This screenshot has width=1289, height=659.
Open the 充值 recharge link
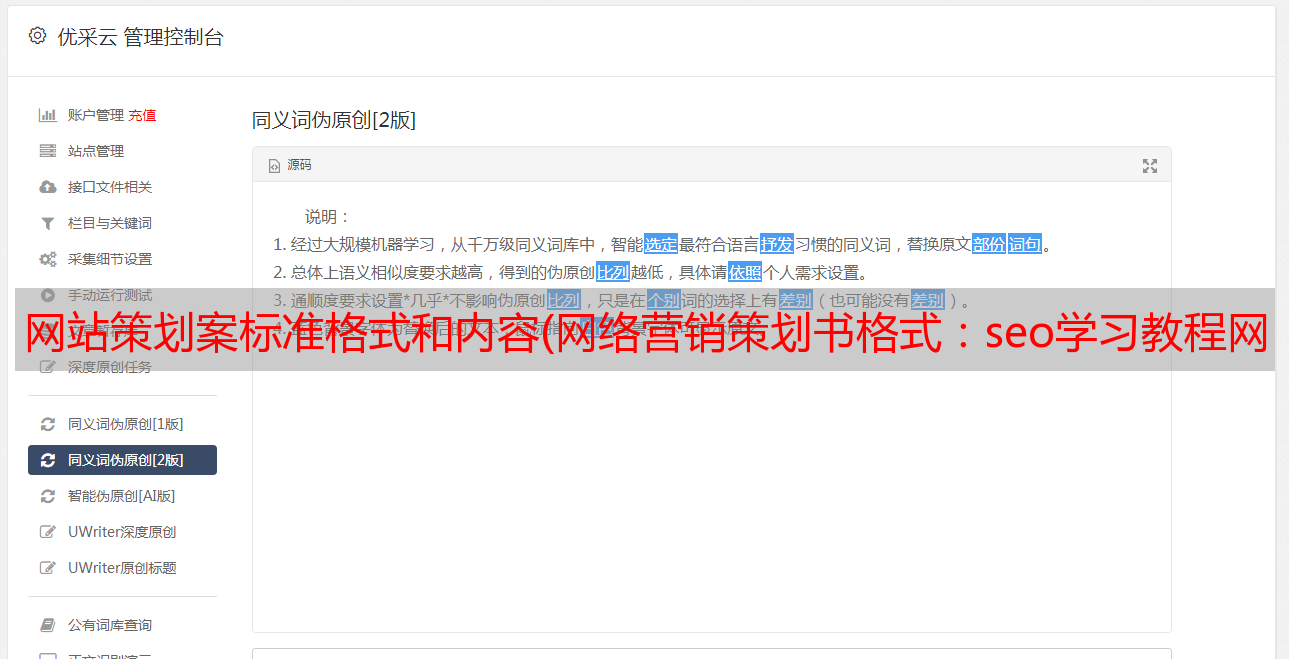point(142,115)
